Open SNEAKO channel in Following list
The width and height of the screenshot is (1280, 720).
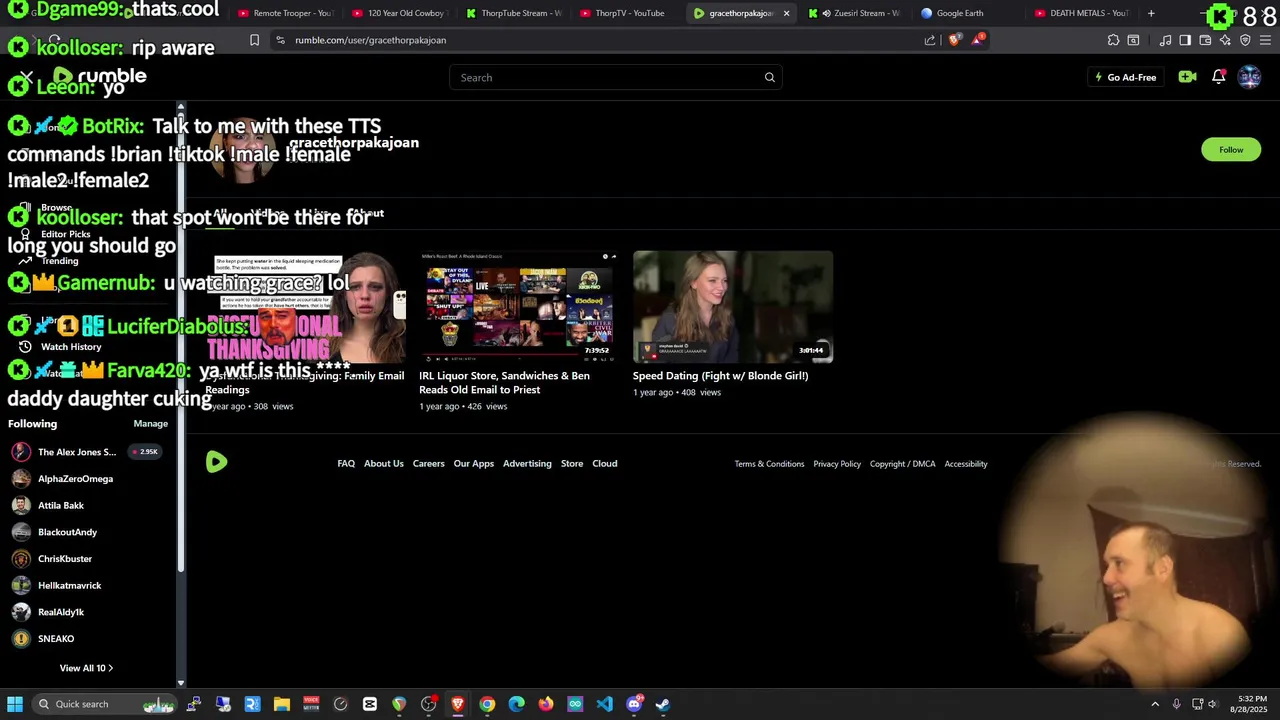click(x=56, y=639)
